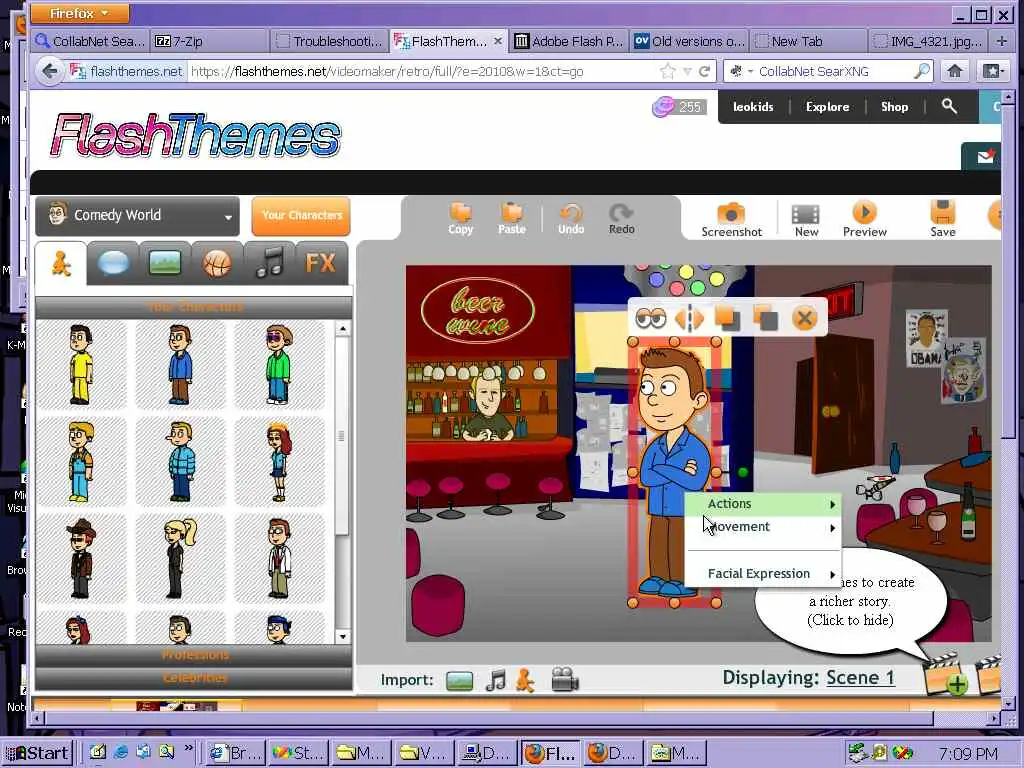
Task: Click the FlashThemes logo
Action: 195,135
